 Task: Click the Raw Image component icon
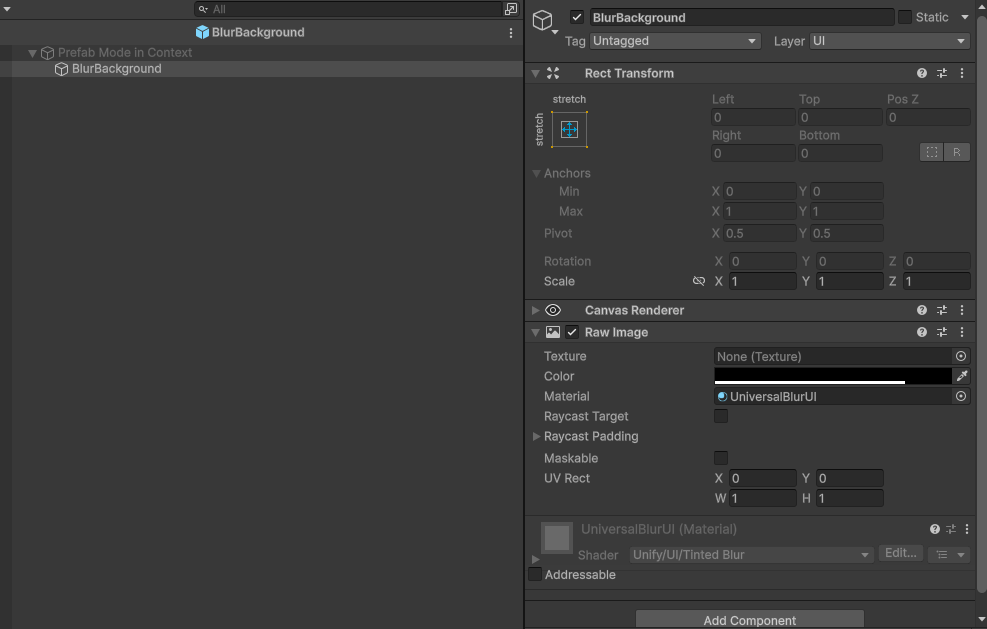click(x=553, y=332)
